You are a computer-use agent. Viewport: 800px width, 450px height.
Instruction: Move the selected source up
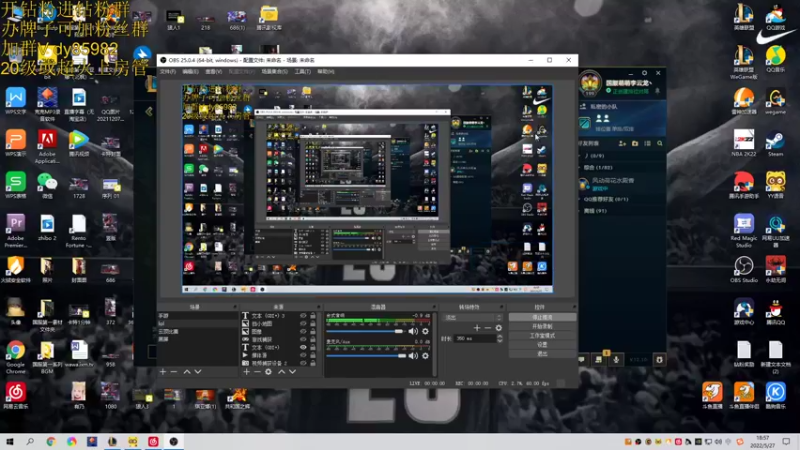[281, 372]
